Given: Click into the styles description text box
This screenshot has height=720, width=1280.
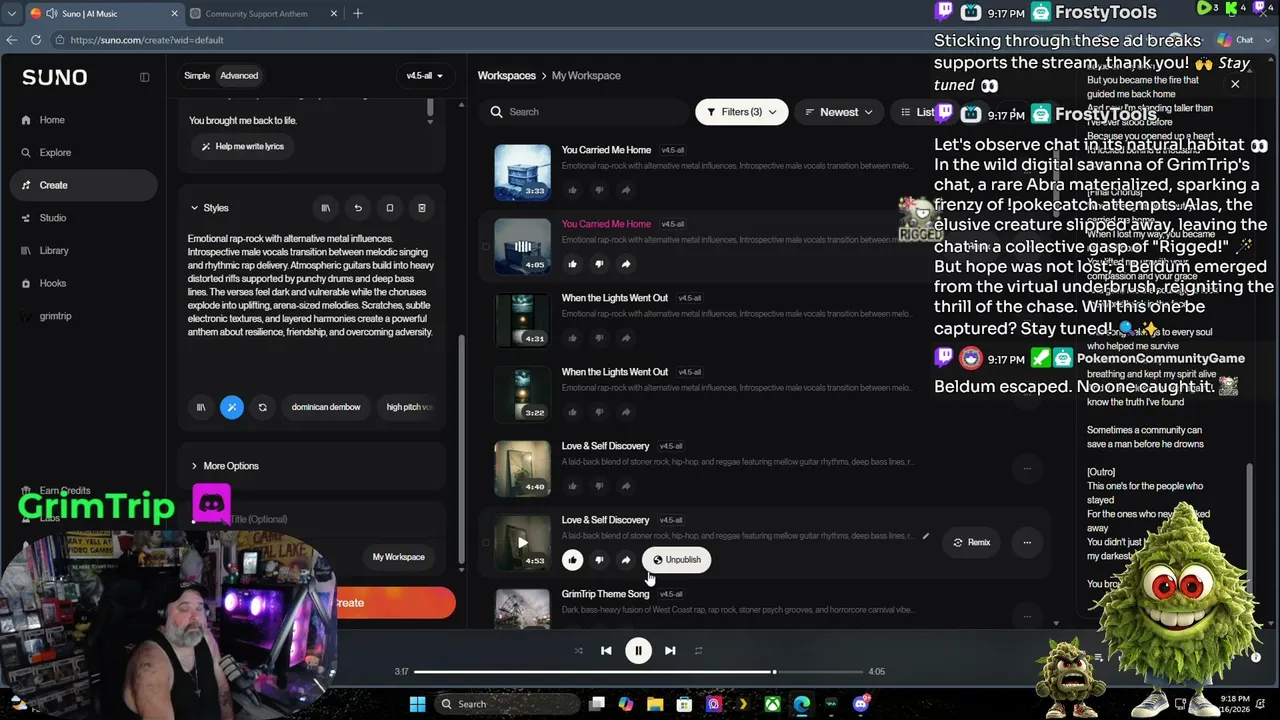Looking at the screenshot, I should (311, 286).
